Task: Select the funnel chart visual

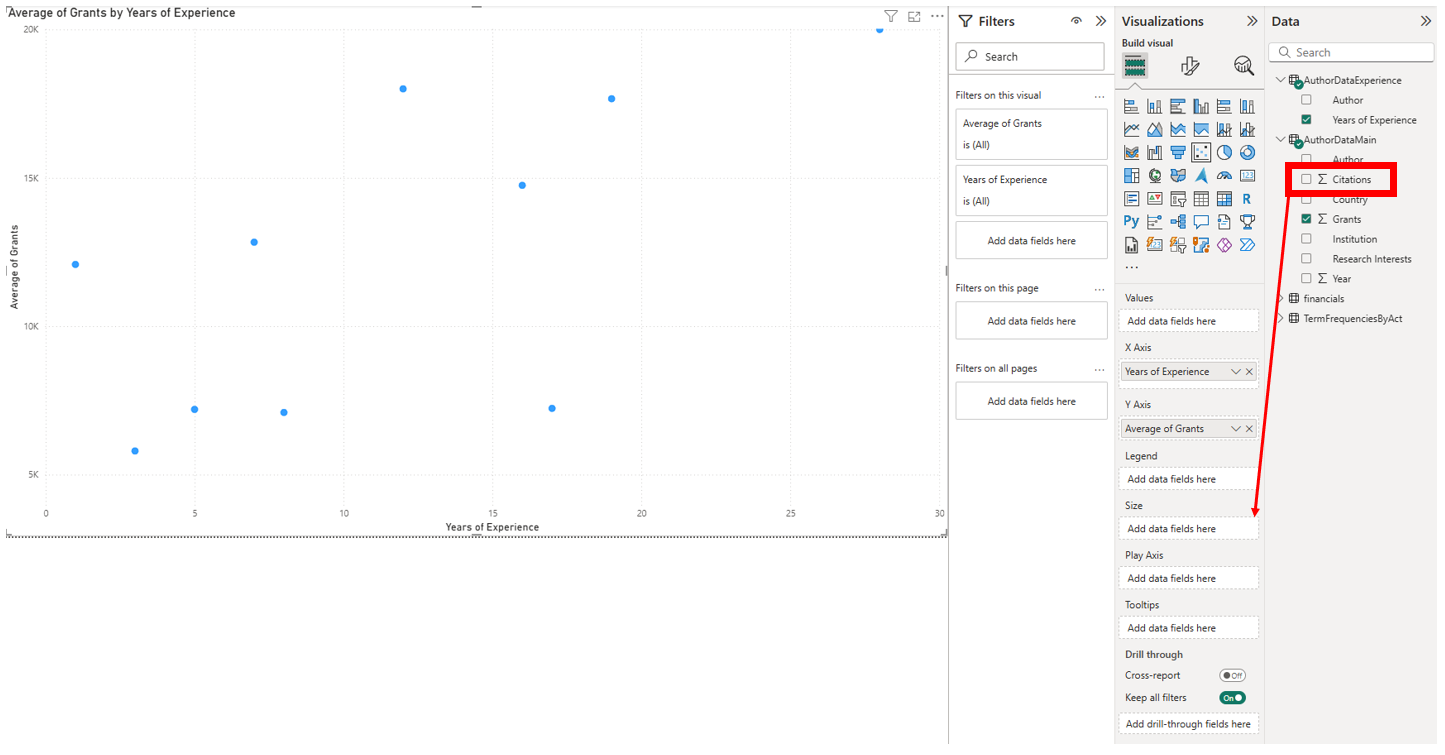Action: click(x=1178, y=152)
